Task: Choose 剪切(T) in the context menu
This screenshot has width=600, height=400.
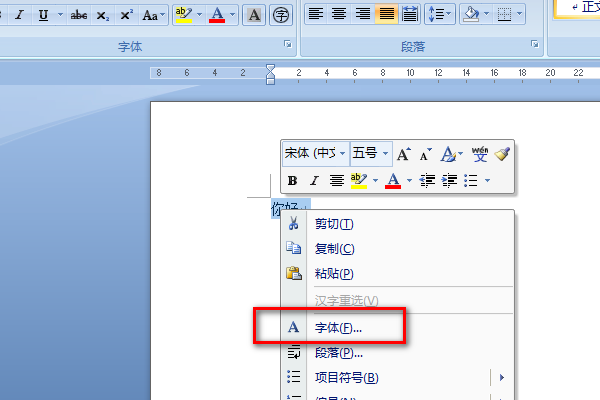Action: pos(398,224)
